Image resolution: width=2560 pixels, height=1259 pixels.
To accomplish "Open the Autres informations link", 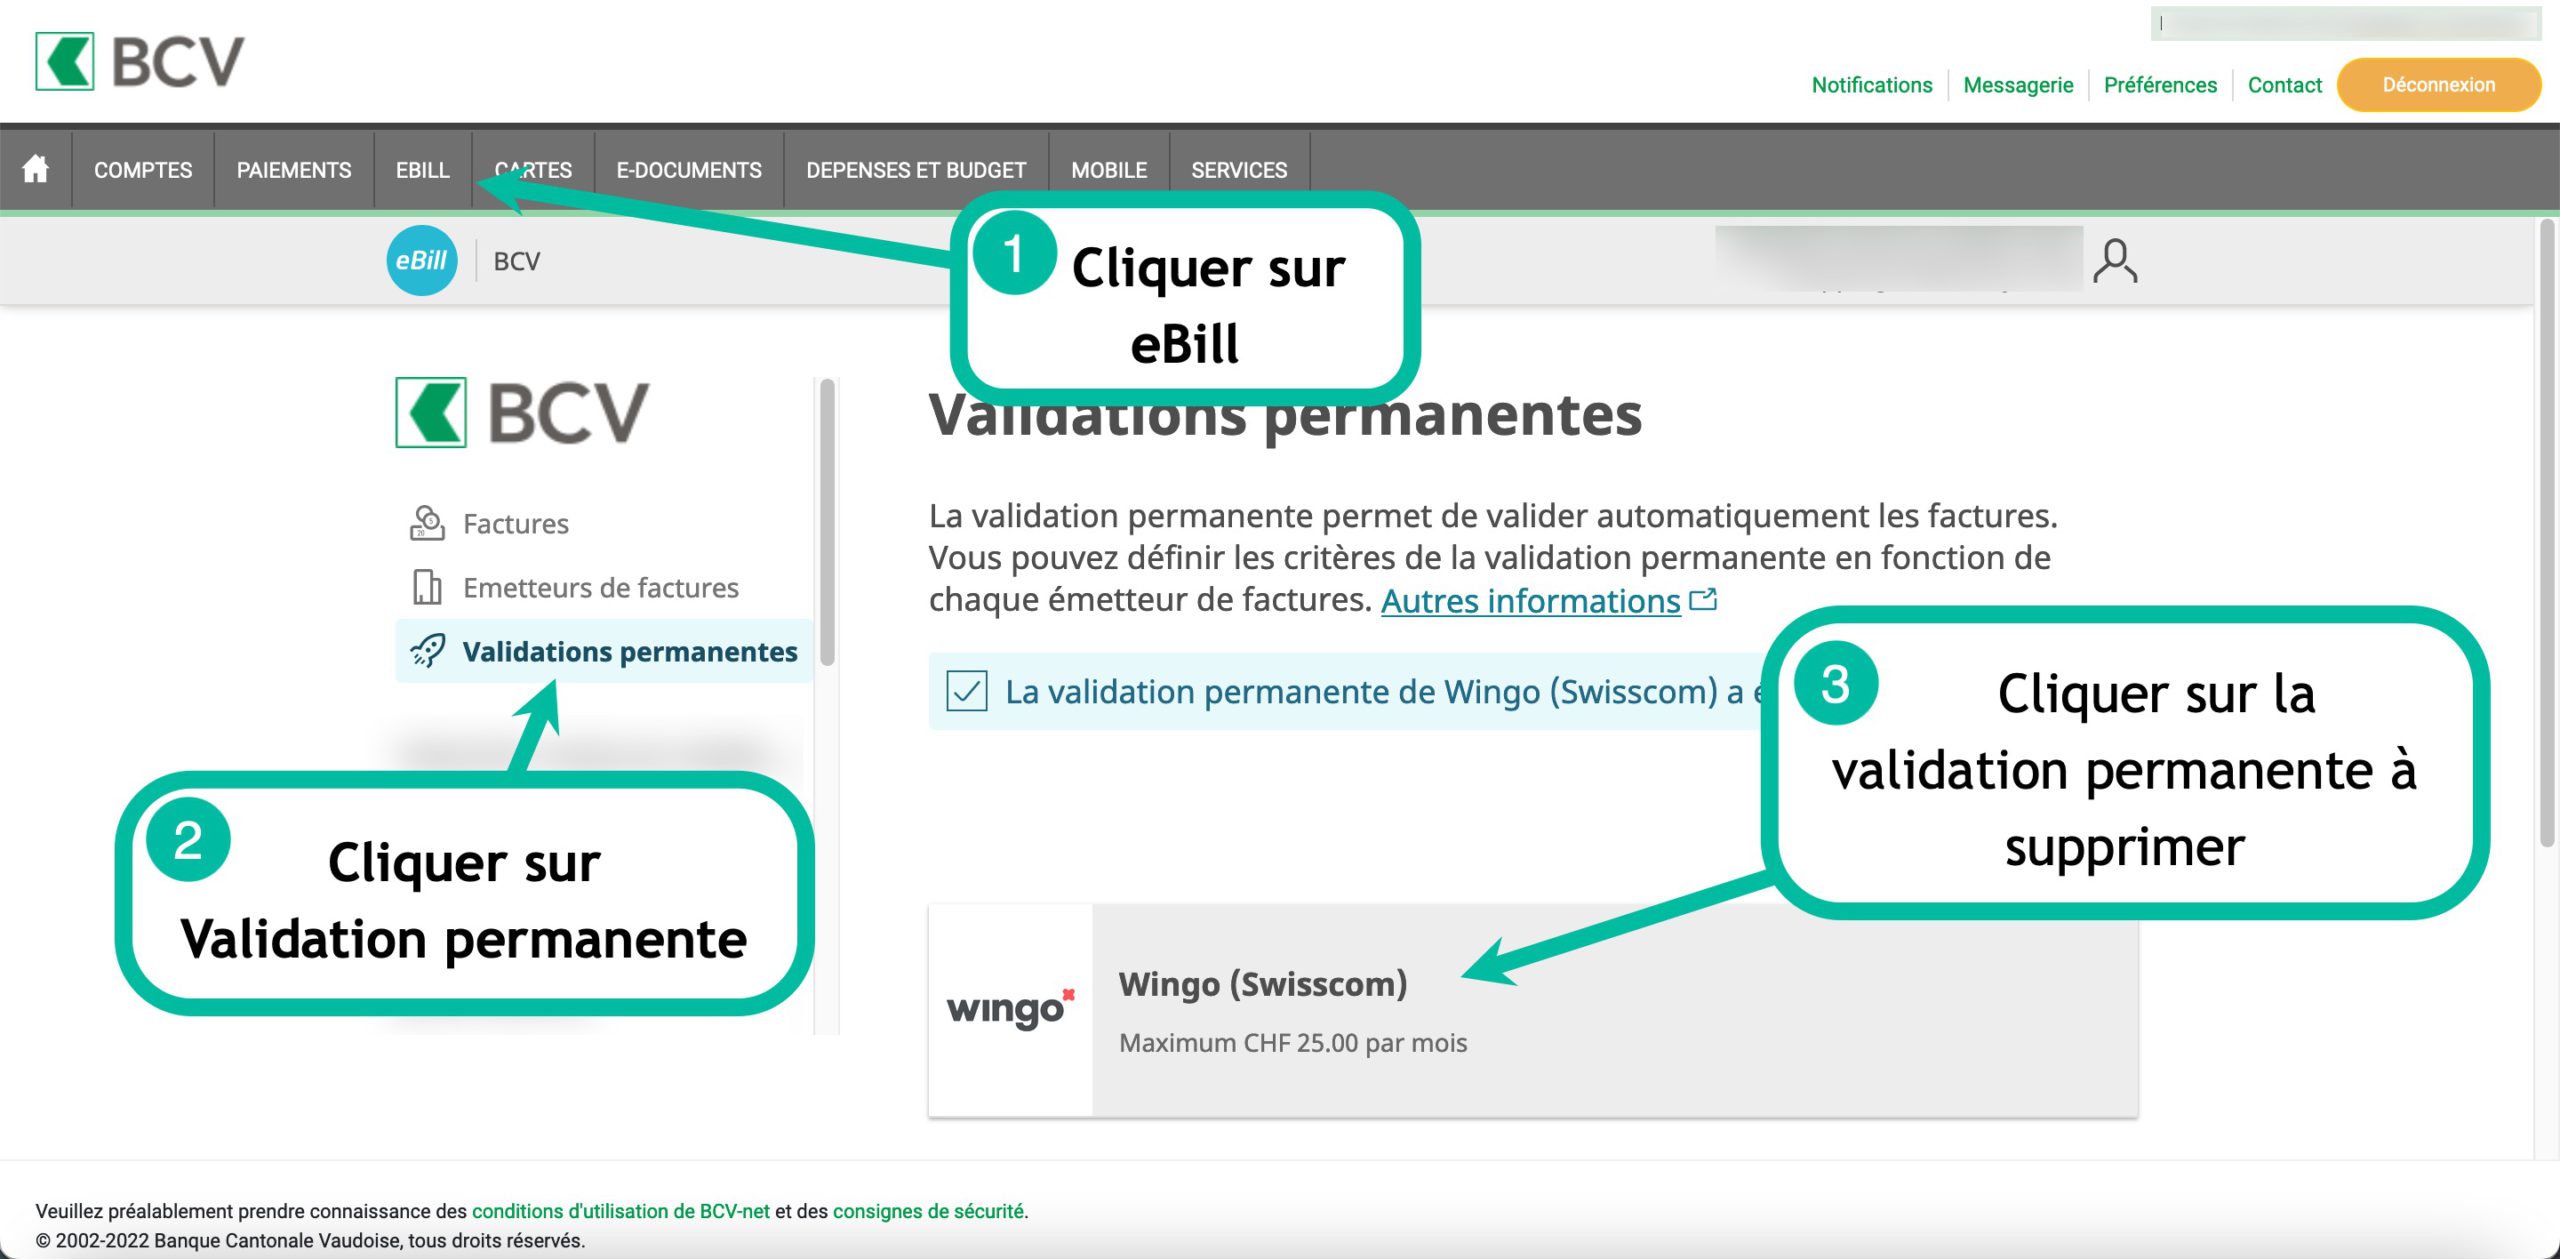I will click(x=1530, y=601).
